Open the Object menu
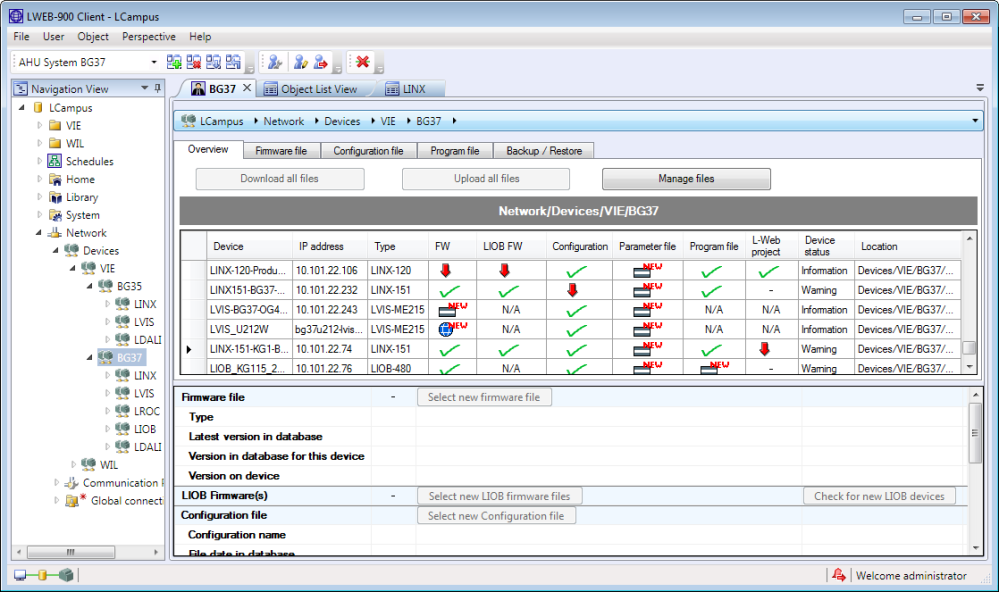This screenshot has height=592, width=1000. tap(93, 36)
